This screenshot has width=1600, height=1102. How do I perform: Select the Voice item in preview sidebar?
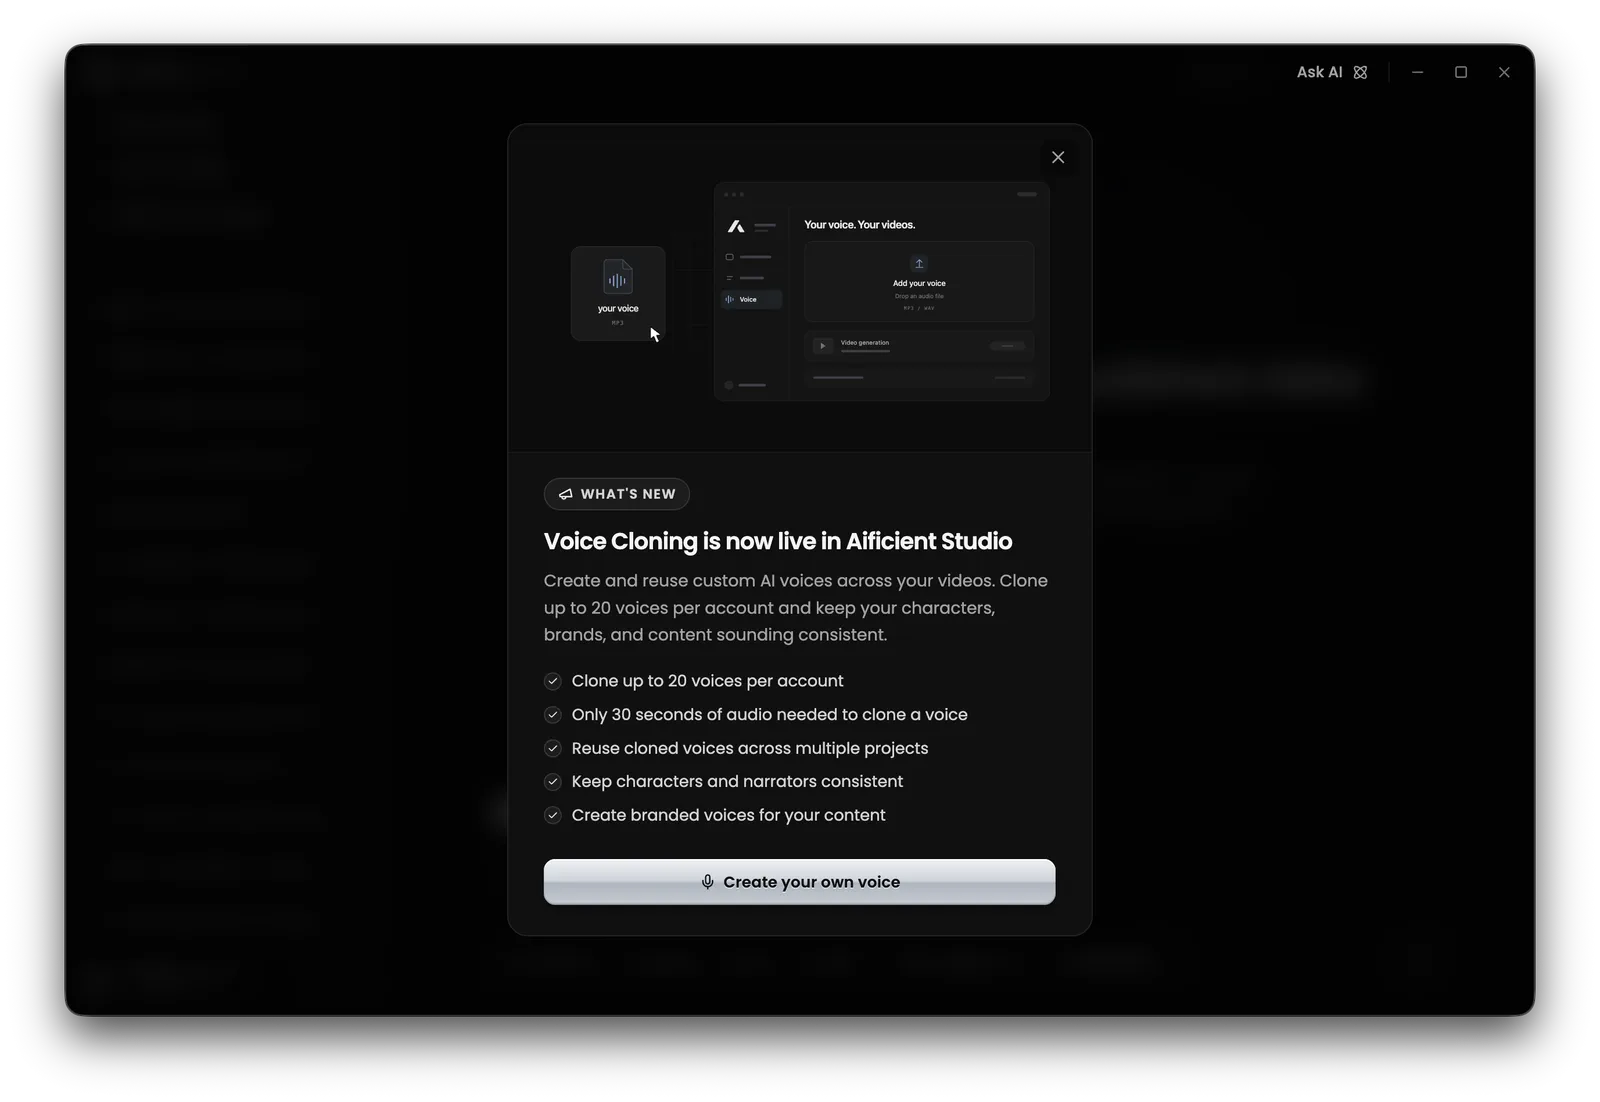coord(751,299)
